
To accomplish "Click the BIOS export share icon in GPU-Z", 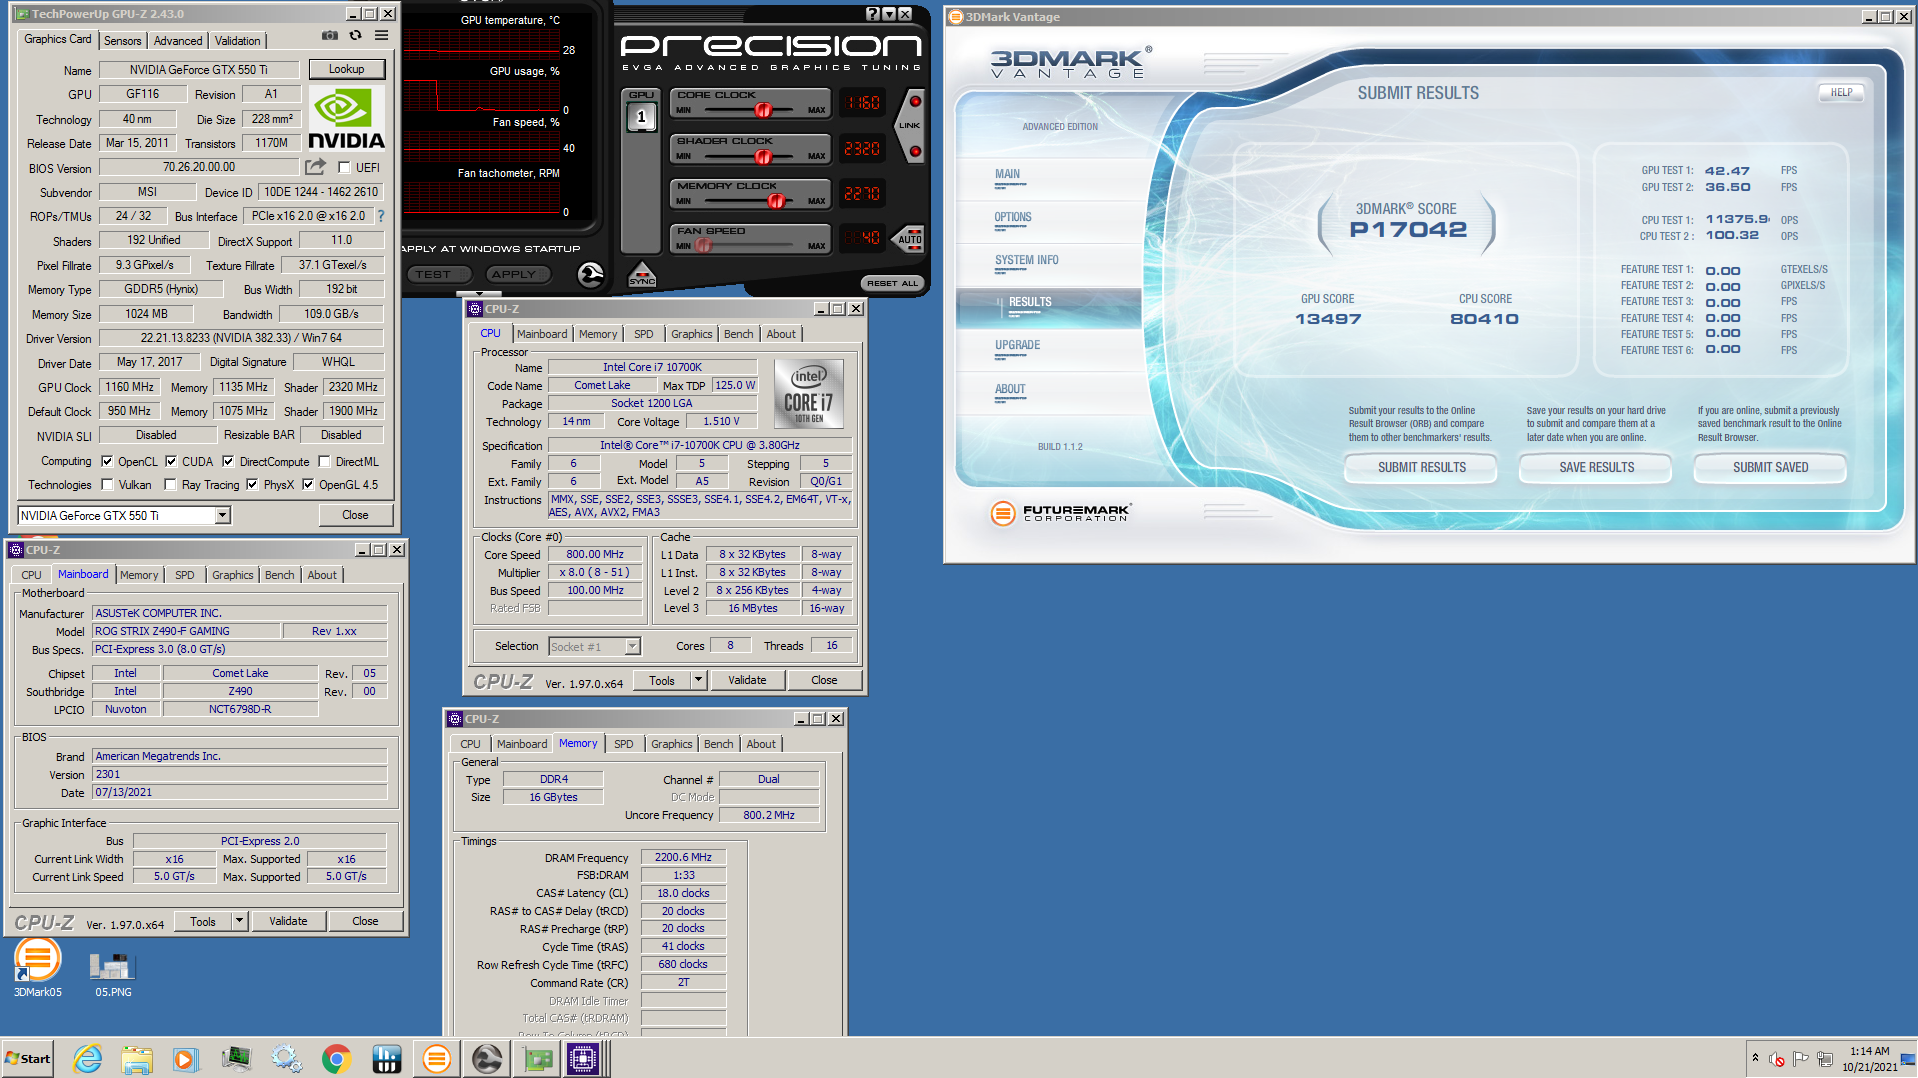I will click(316, 167).
